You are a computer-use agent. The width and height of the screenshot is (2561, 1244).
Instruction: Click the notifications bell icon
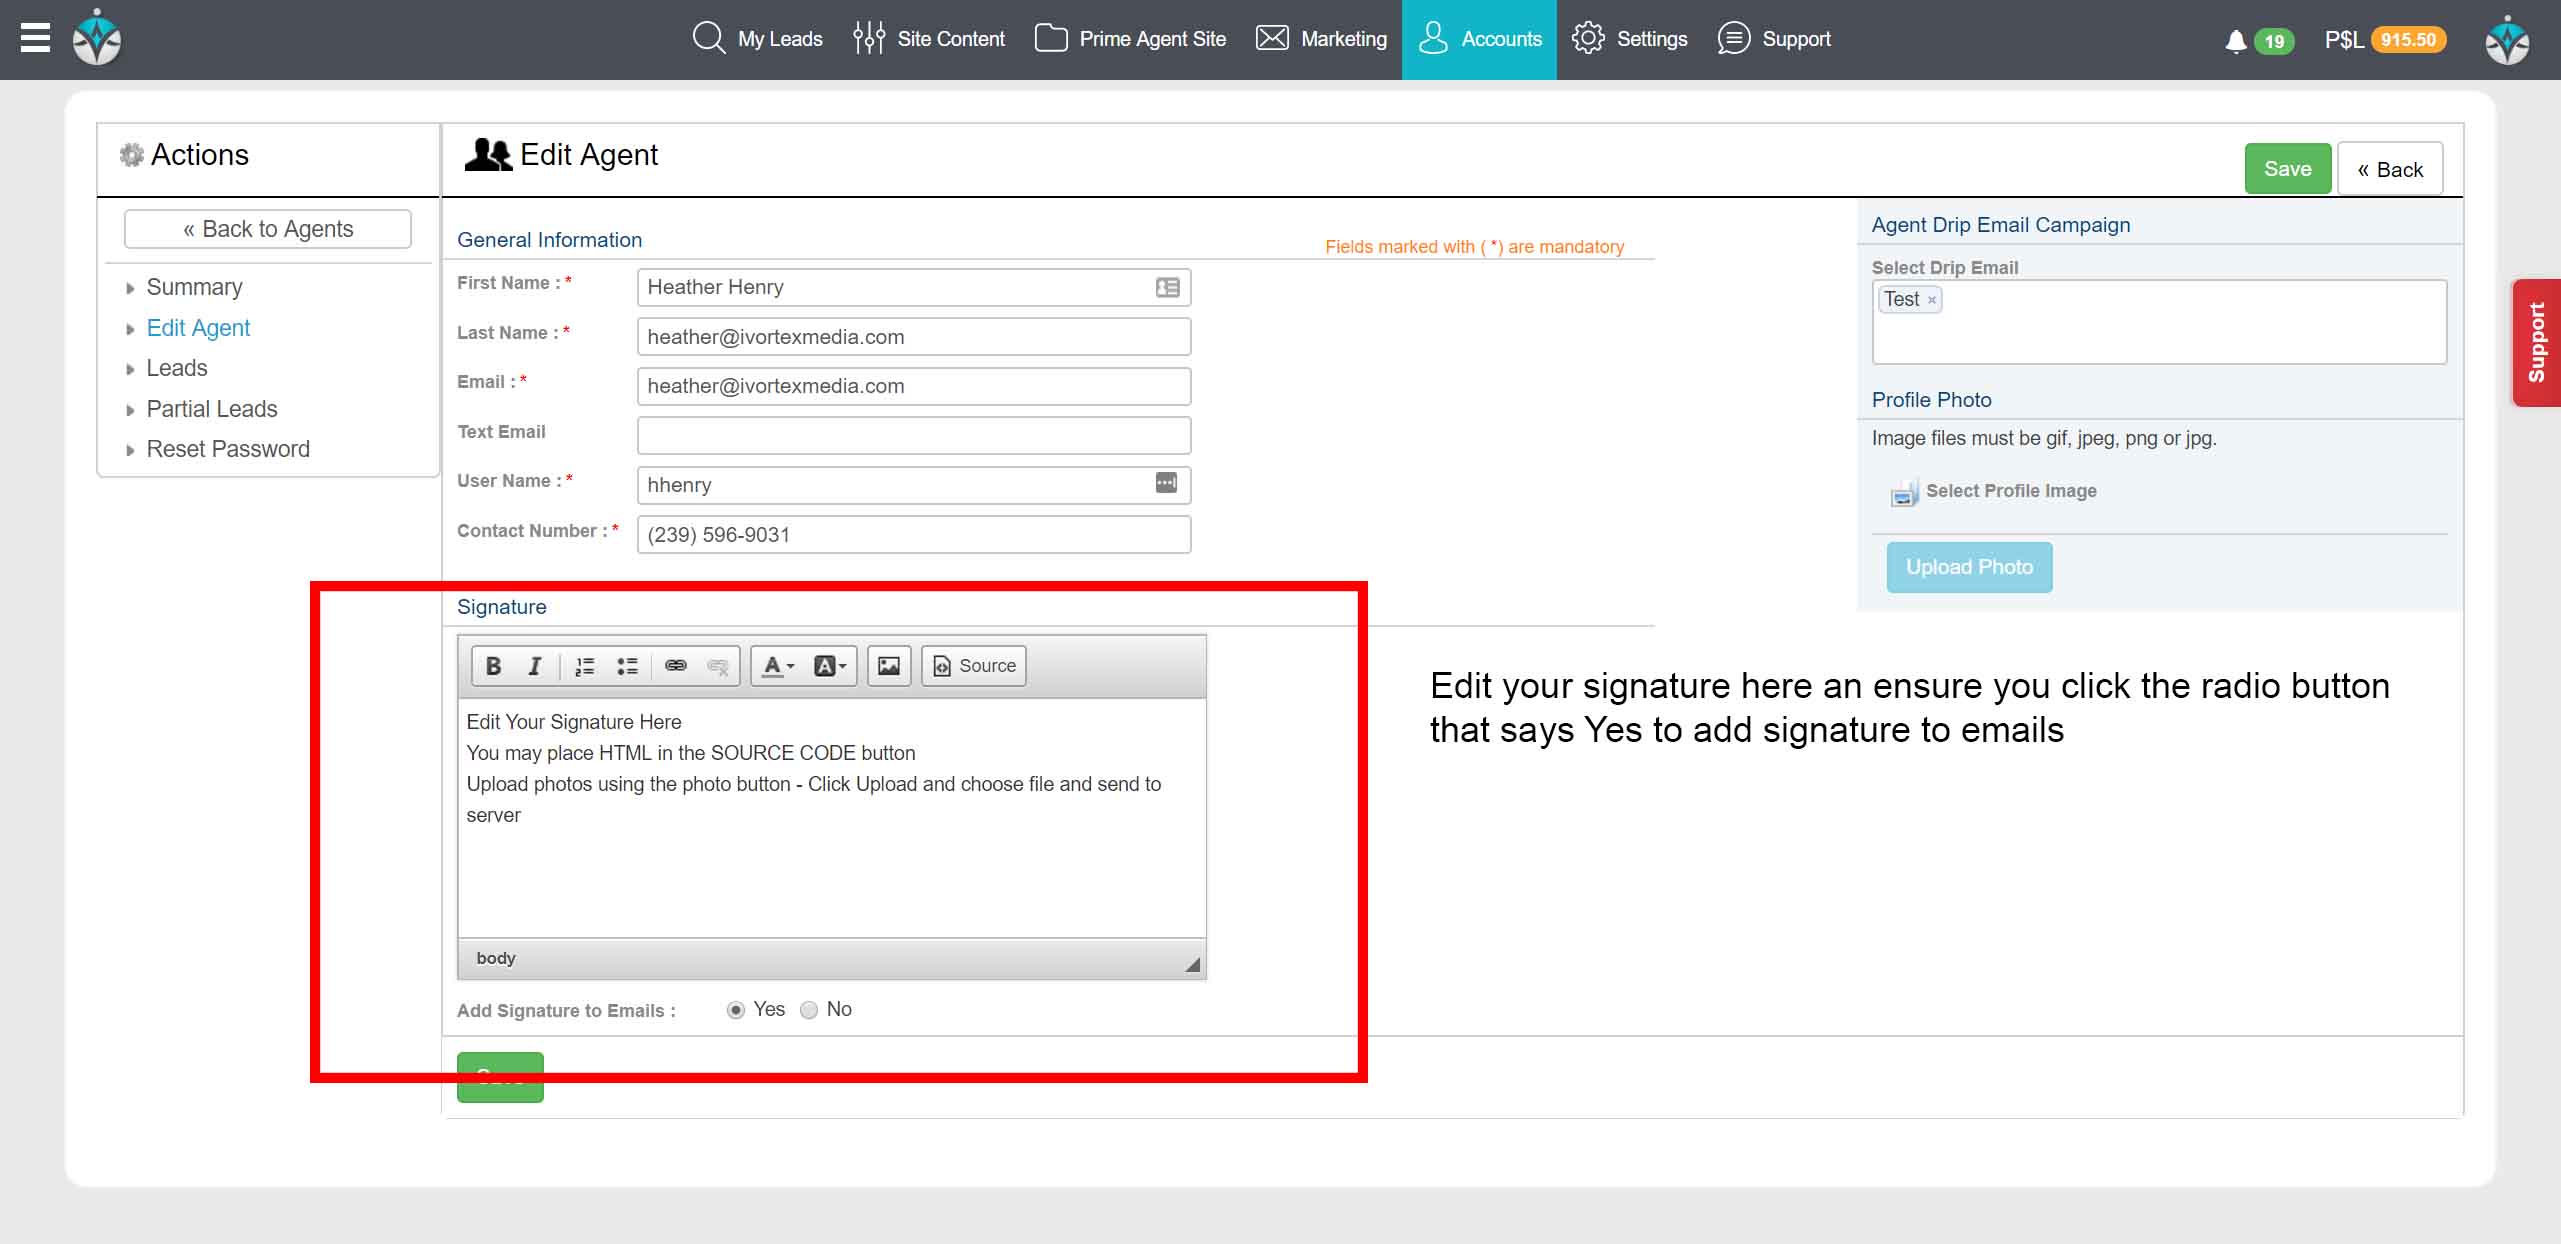click(x=2235, y=41)
